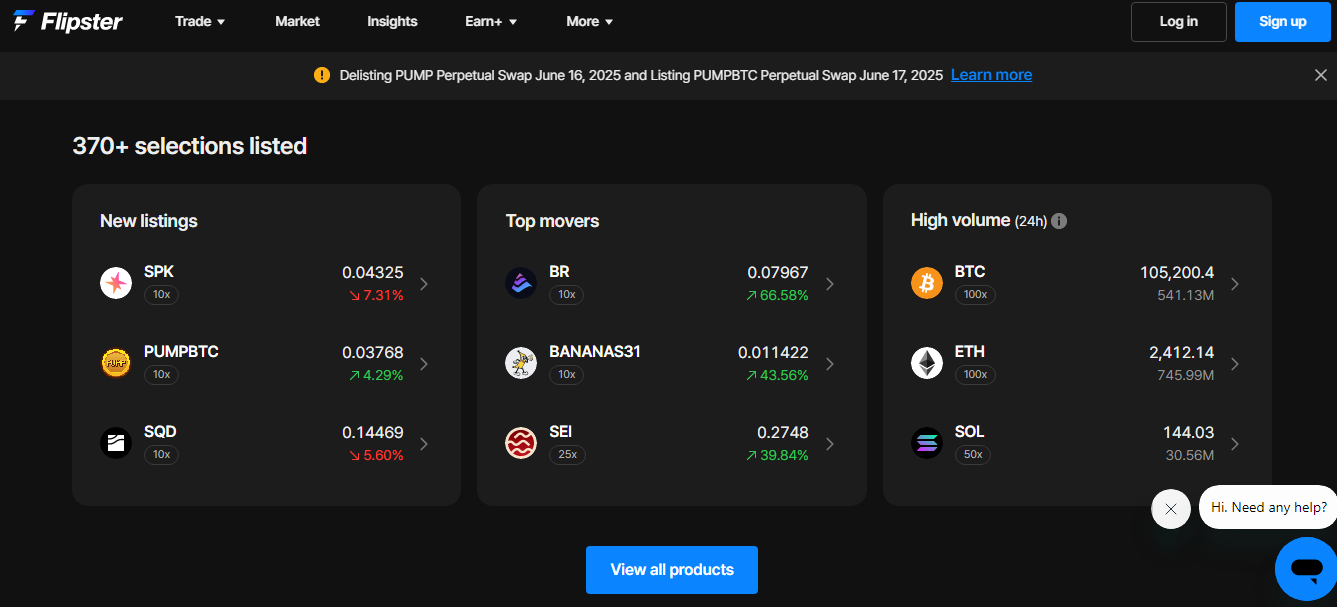Click SEI 39.84% change value
This screenshot has width=1337, height=607.
(777, 455)
